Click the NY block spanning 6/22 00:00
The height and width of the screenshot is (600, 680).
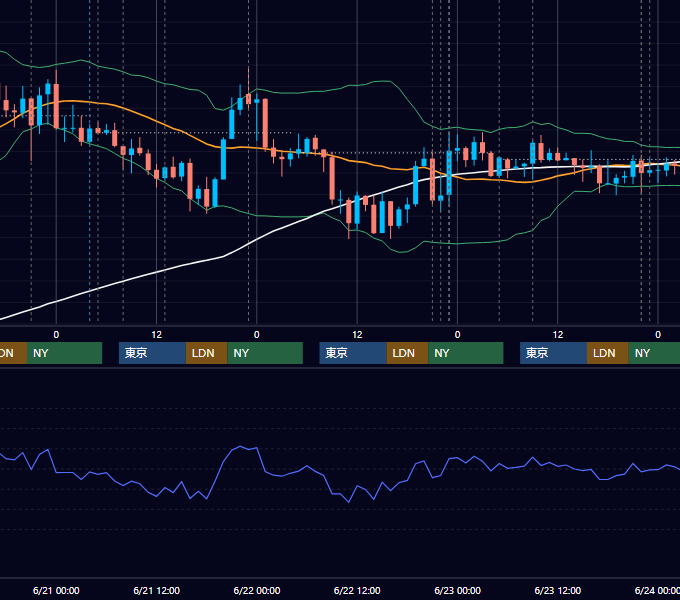coord(265,353)
